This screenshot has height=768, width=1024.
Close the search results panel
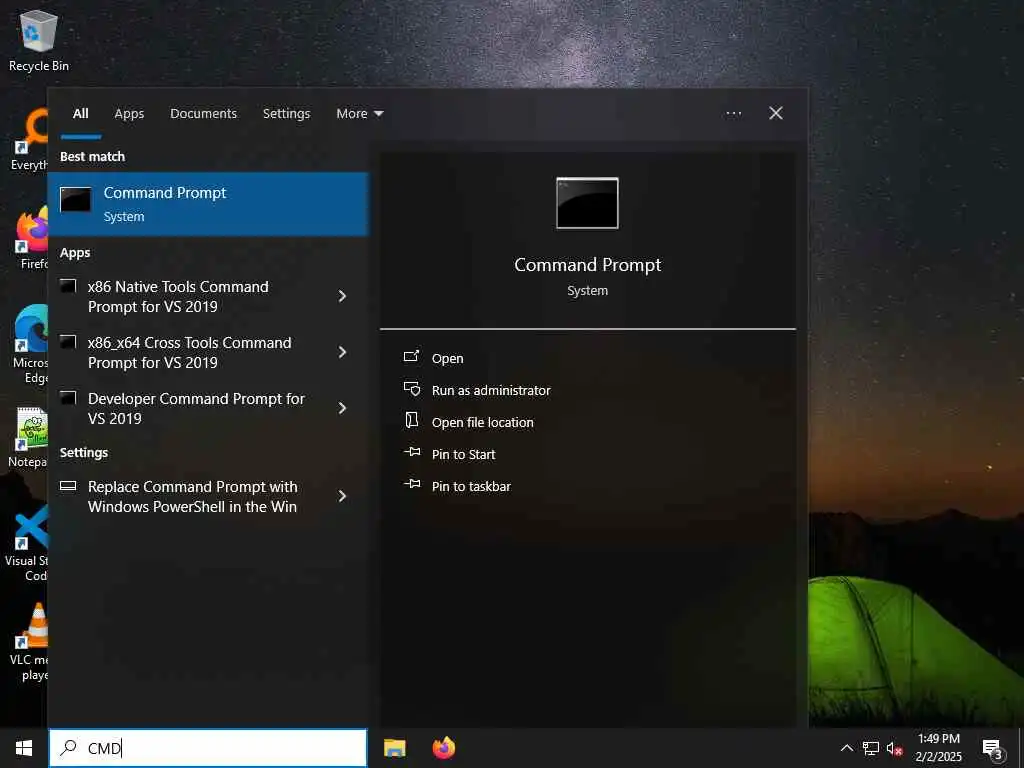pos(776,114)
